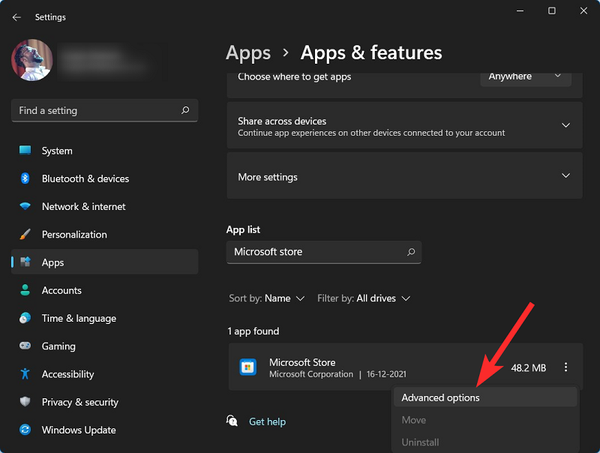Open the System settings icon

pos(25,151)
